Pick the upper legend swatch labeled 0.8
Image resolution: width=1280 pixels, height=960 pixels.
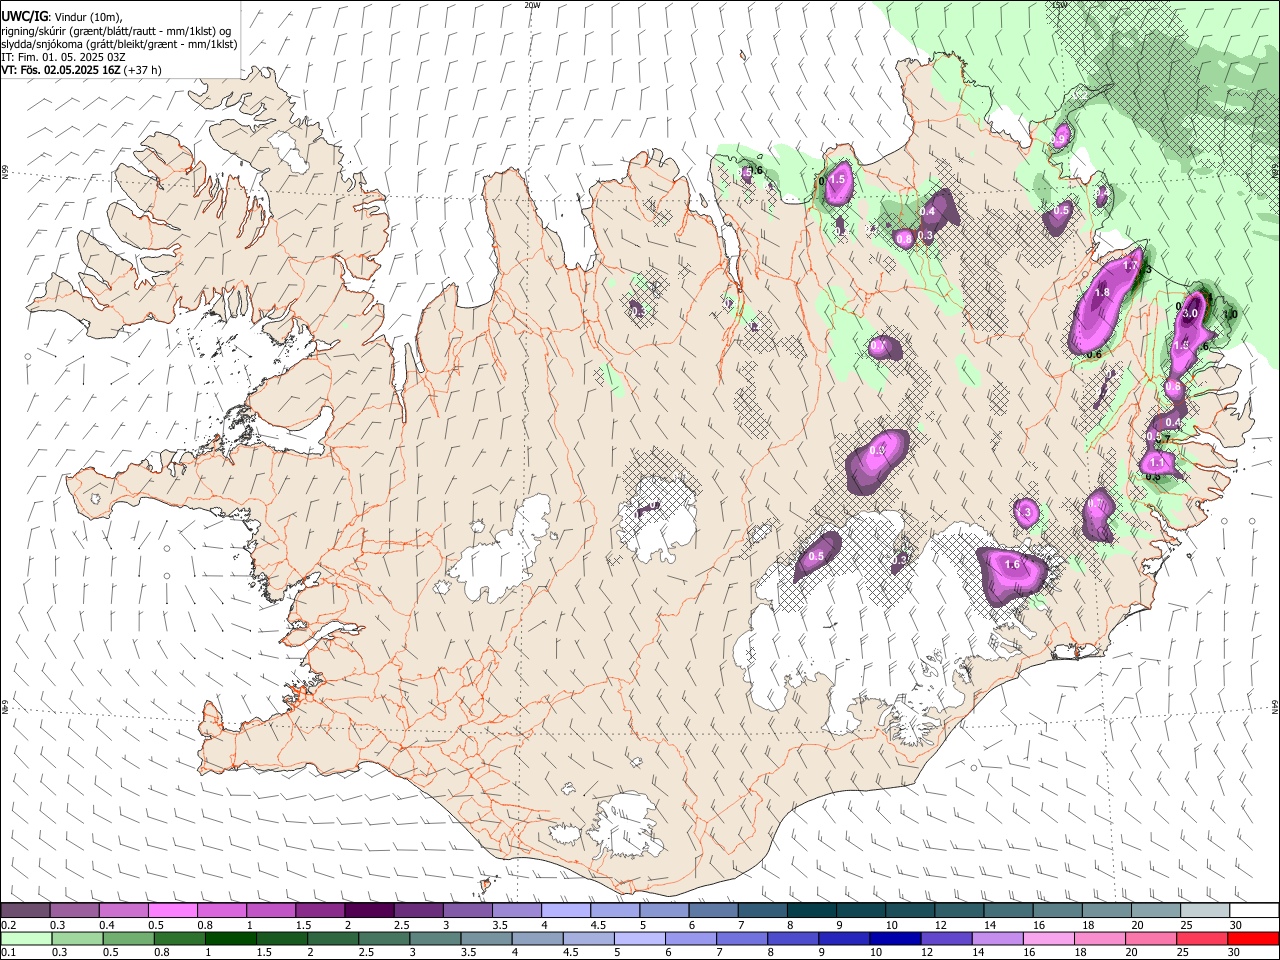(222, 910)
